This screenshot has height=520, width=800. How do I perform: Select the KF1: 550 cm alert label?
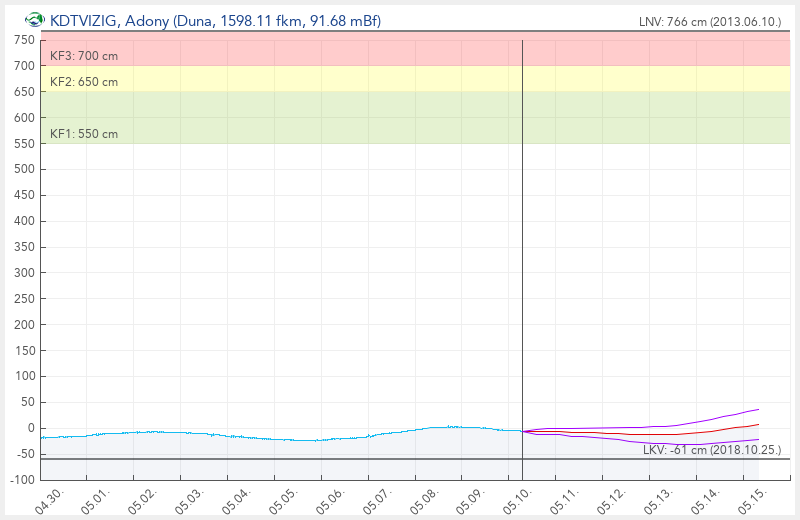pyautogui.click(x=84, y=134)
